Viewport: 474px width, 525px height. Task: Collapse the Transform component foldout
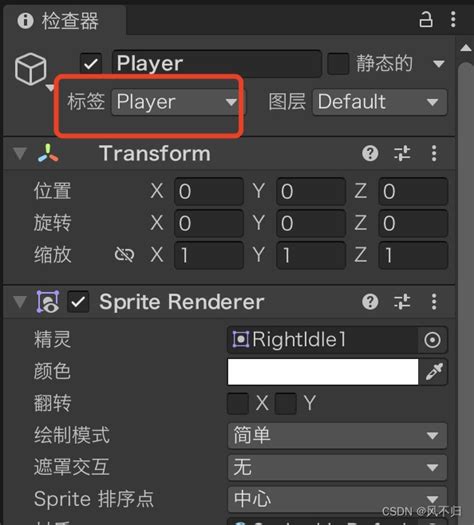pyautogui.click(x=20, y=154)
